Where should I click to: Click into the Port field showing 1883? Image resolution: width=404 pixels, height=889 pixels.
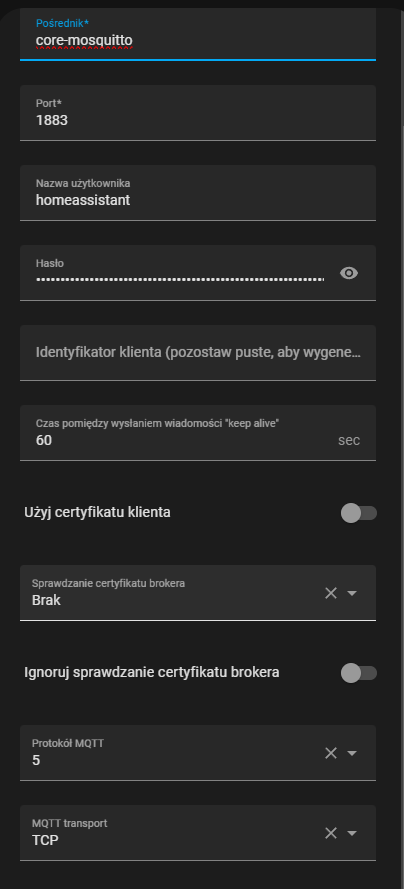198,113
